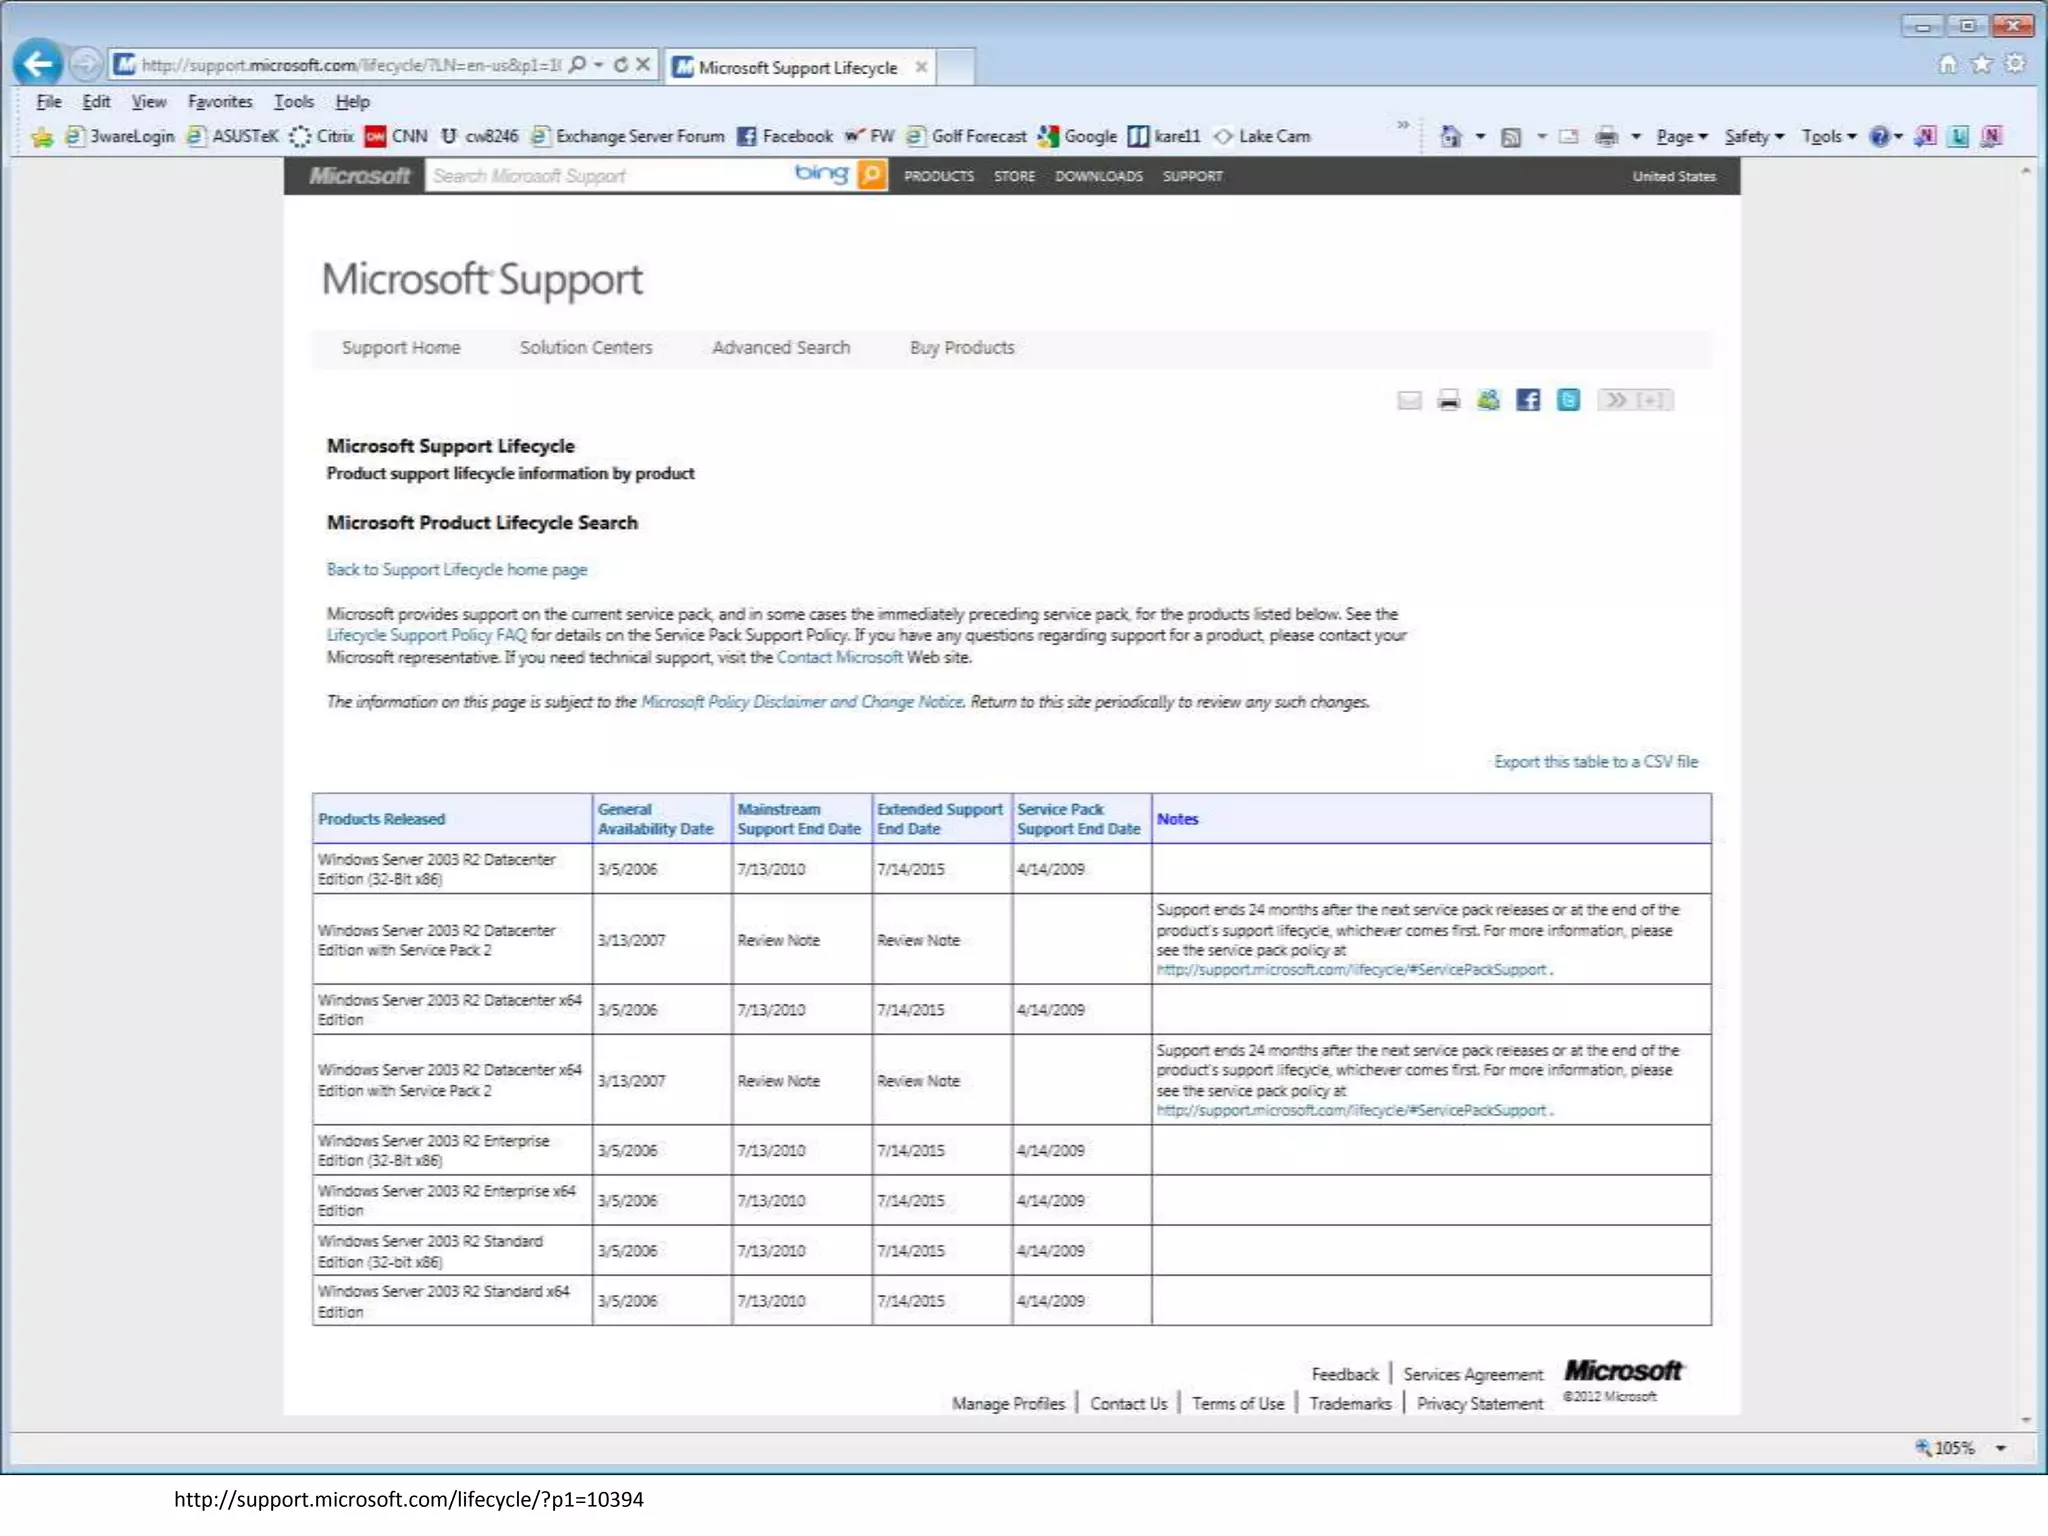
Task: Click the Print icon in command bar
Action: (x=1606, y=137)
